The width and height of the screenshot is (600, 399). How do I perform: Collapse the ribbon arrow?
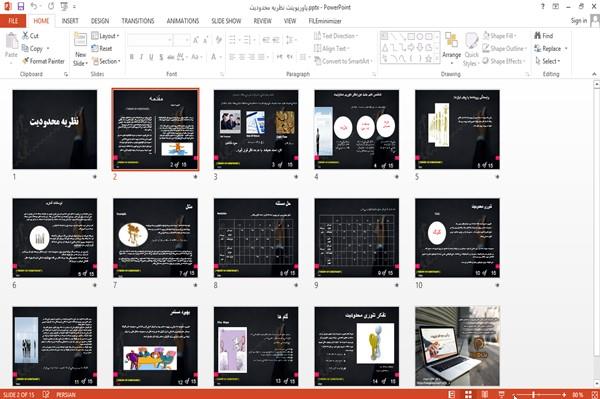tap(594, 74)
